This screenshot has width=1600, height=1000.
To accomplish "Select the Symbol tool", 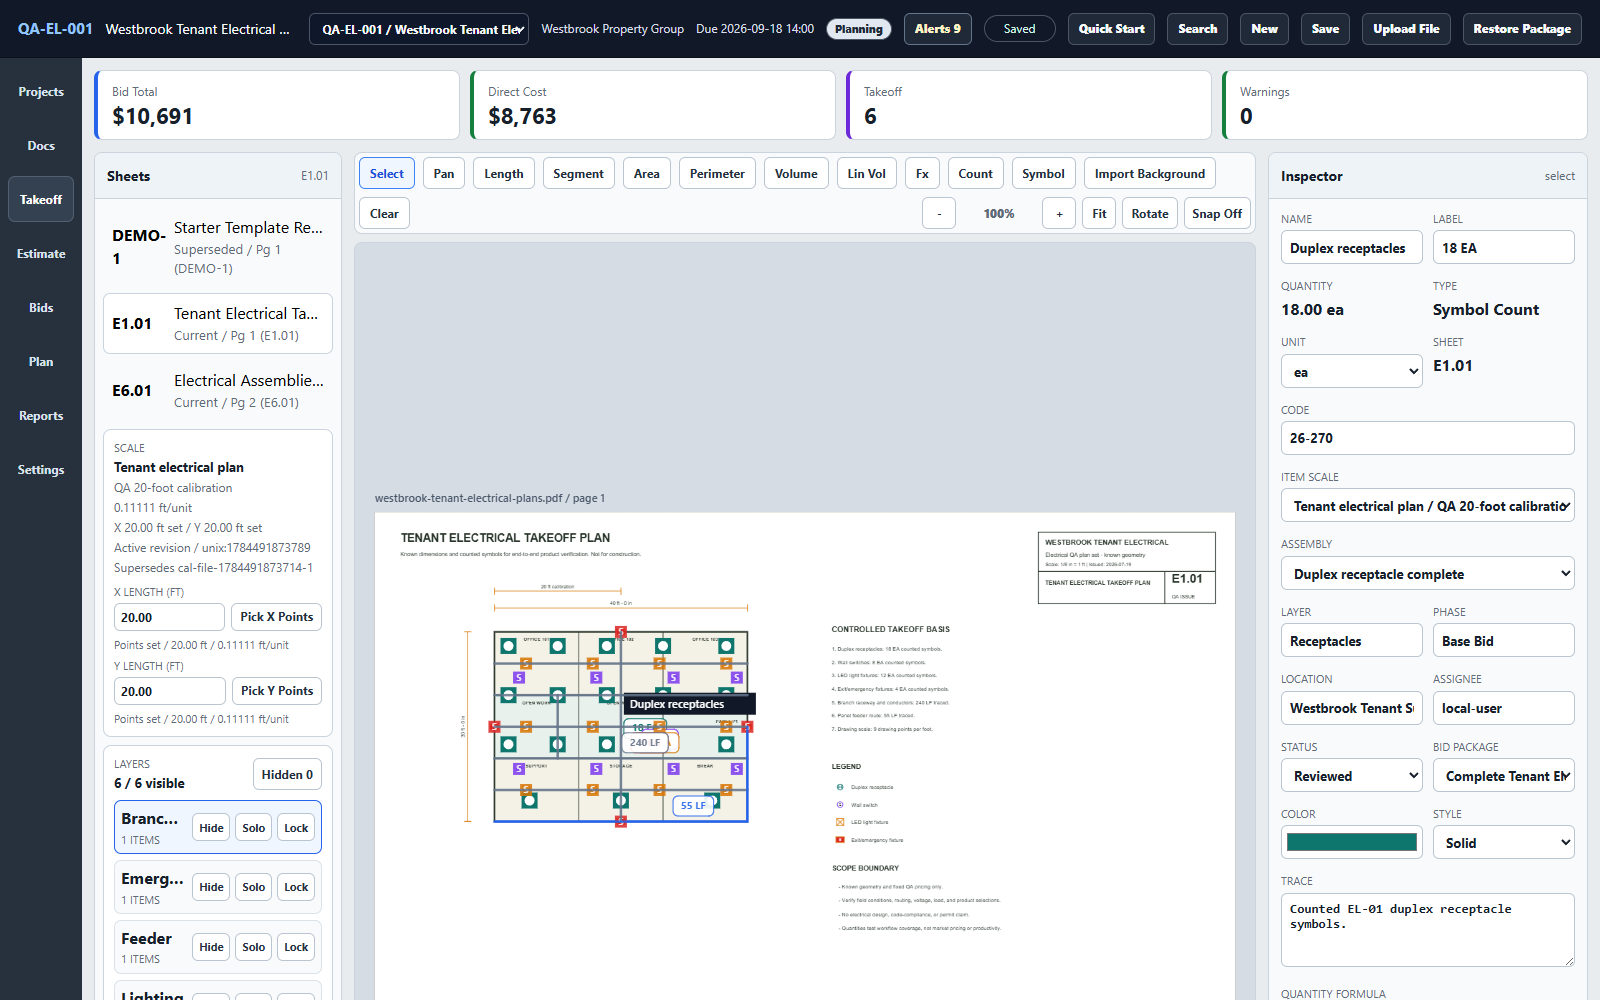I will [x=1043, y=174].
